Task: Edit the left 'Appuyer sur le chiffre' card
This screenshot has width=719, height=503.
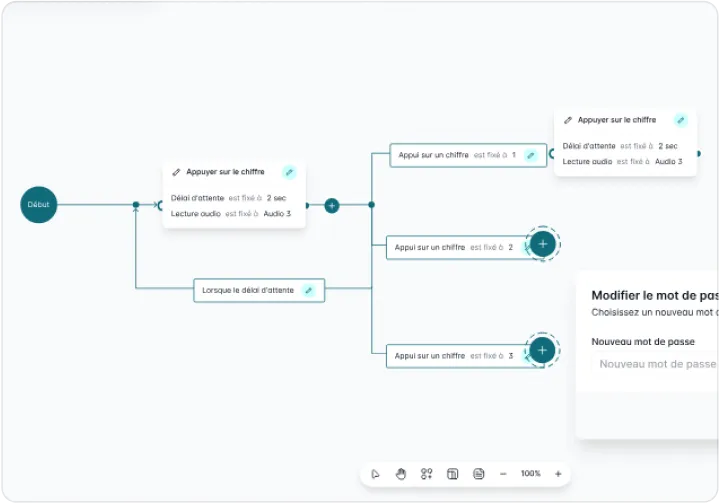Action: [x=289, y=172]
